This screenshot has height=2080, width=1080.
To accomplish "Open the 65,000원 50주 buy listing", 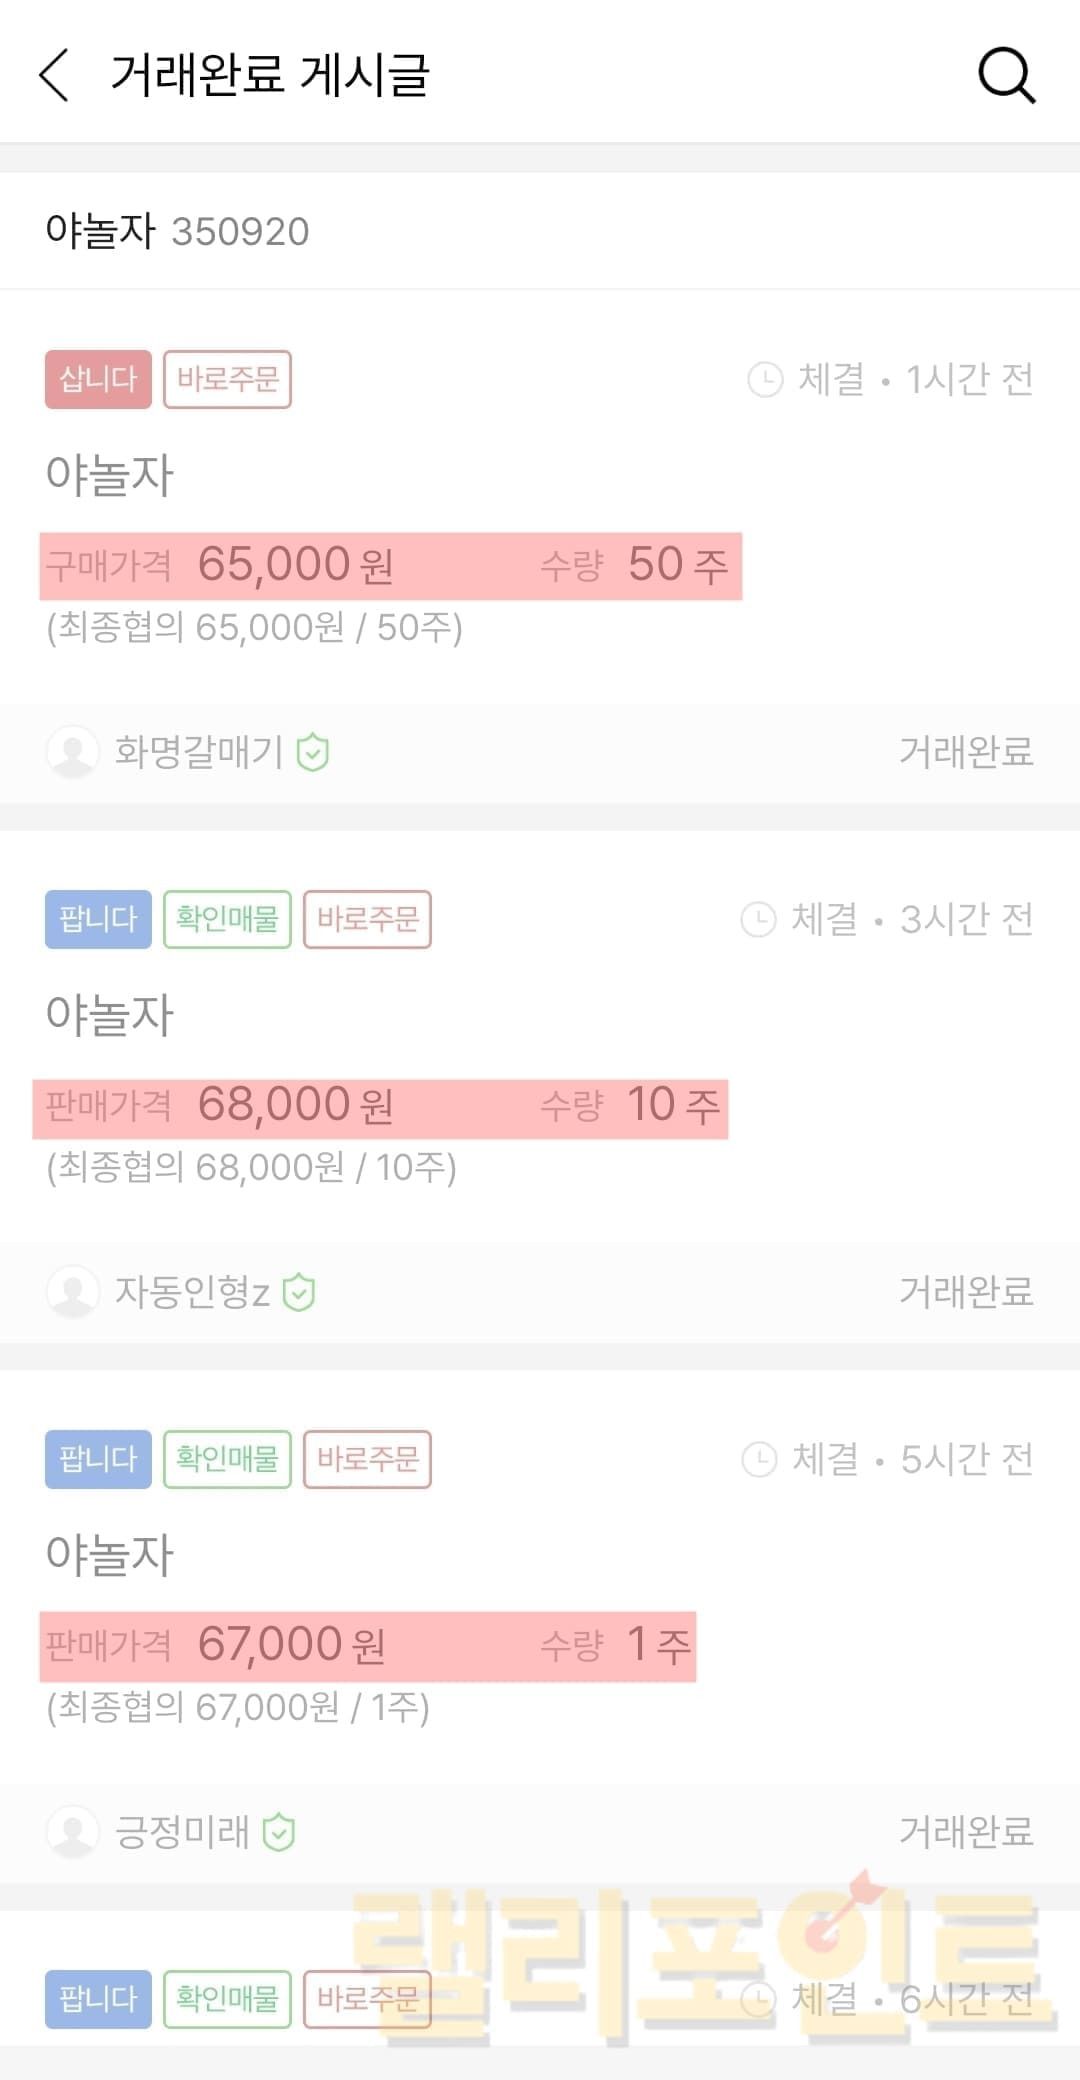I will tap(390, 566).
